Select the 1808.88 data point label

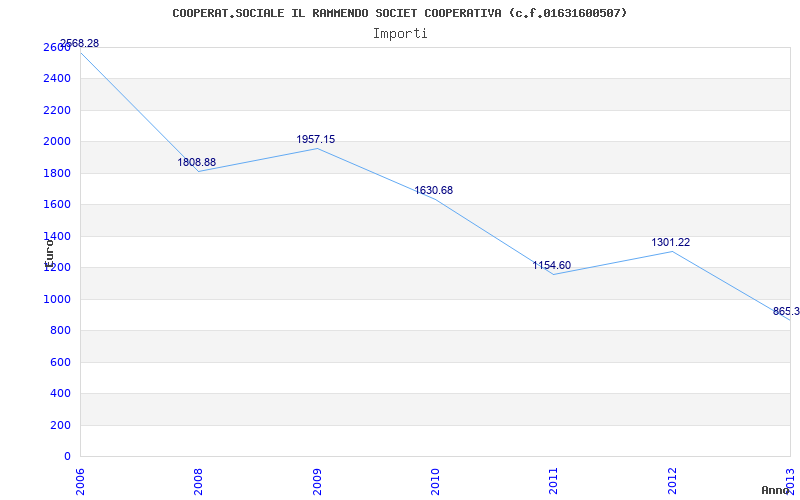click(197, 162)
